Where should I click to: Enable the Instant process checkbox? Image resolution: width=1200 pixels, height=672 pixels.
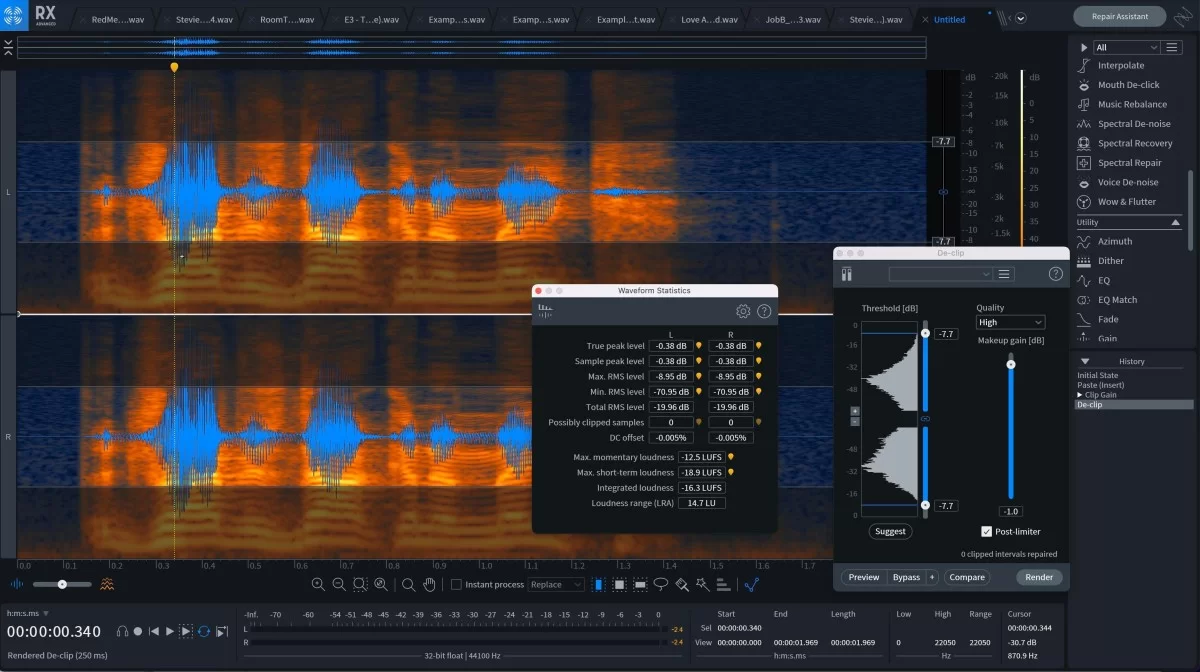tap(457, 585)
